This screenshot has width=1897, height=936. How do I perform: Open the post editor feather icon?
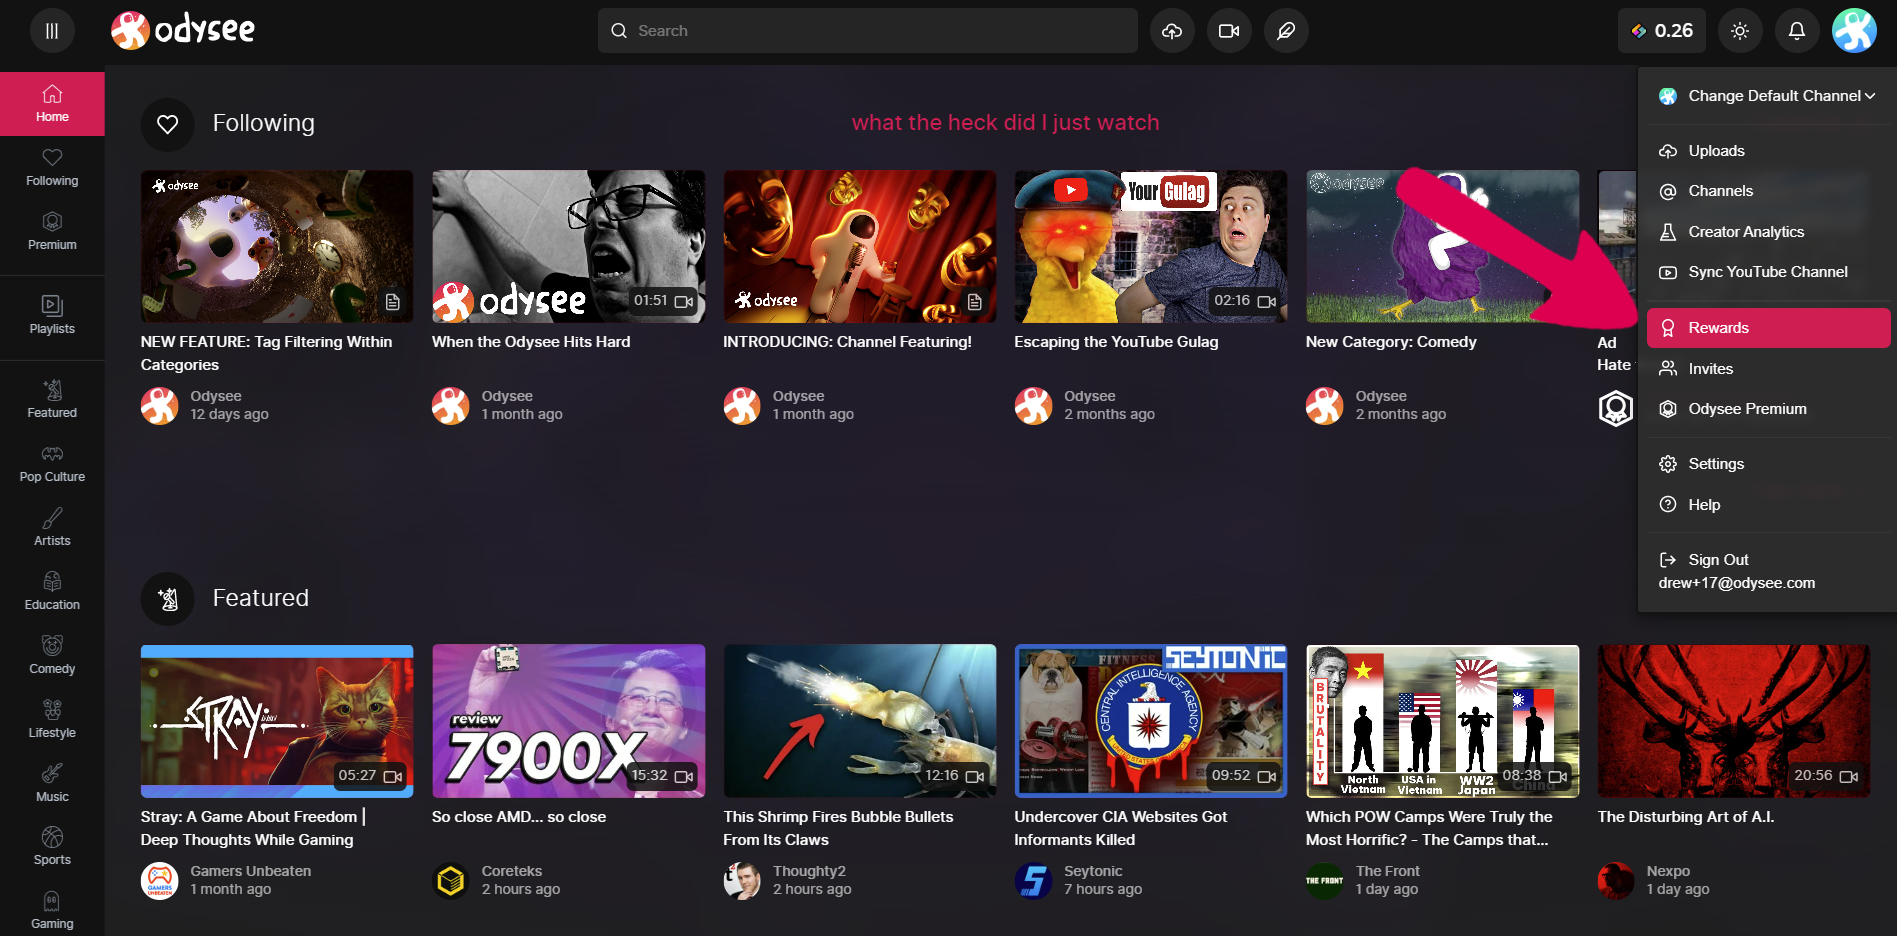point(1286,31)
